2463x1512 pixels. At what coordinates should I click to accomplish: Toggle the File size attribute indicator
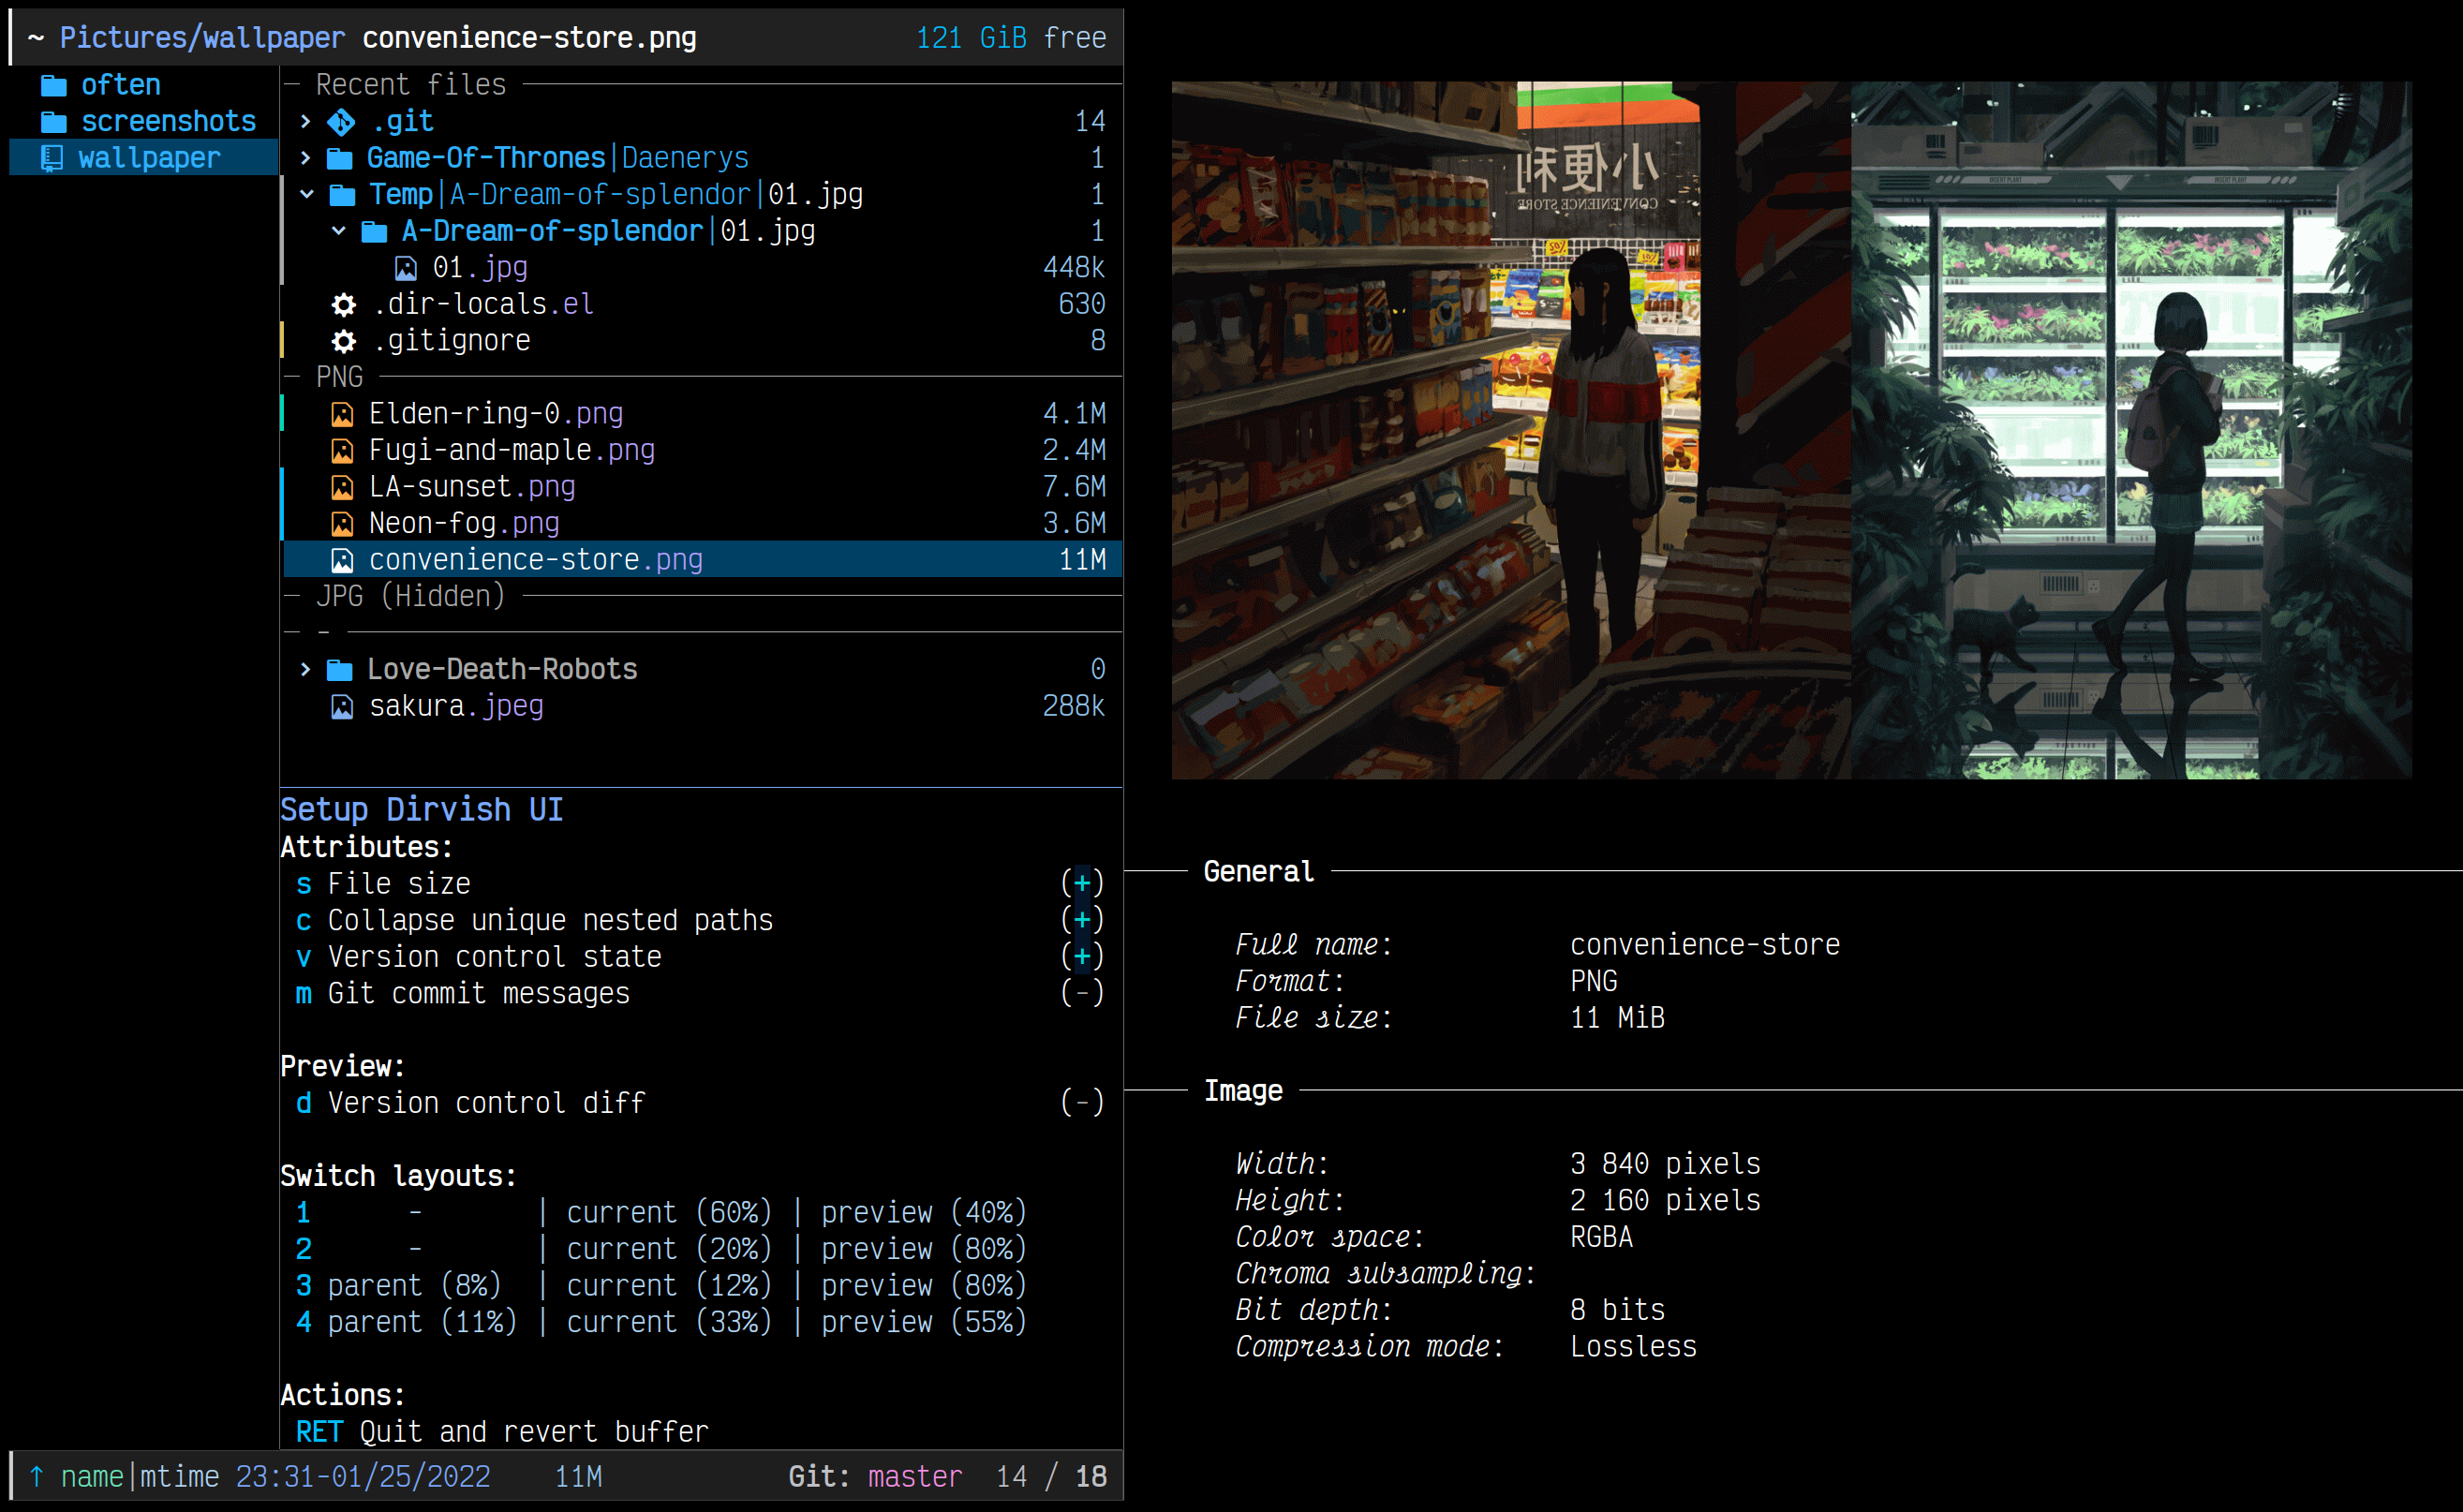pyautogui.click(x=1081, y=883)
